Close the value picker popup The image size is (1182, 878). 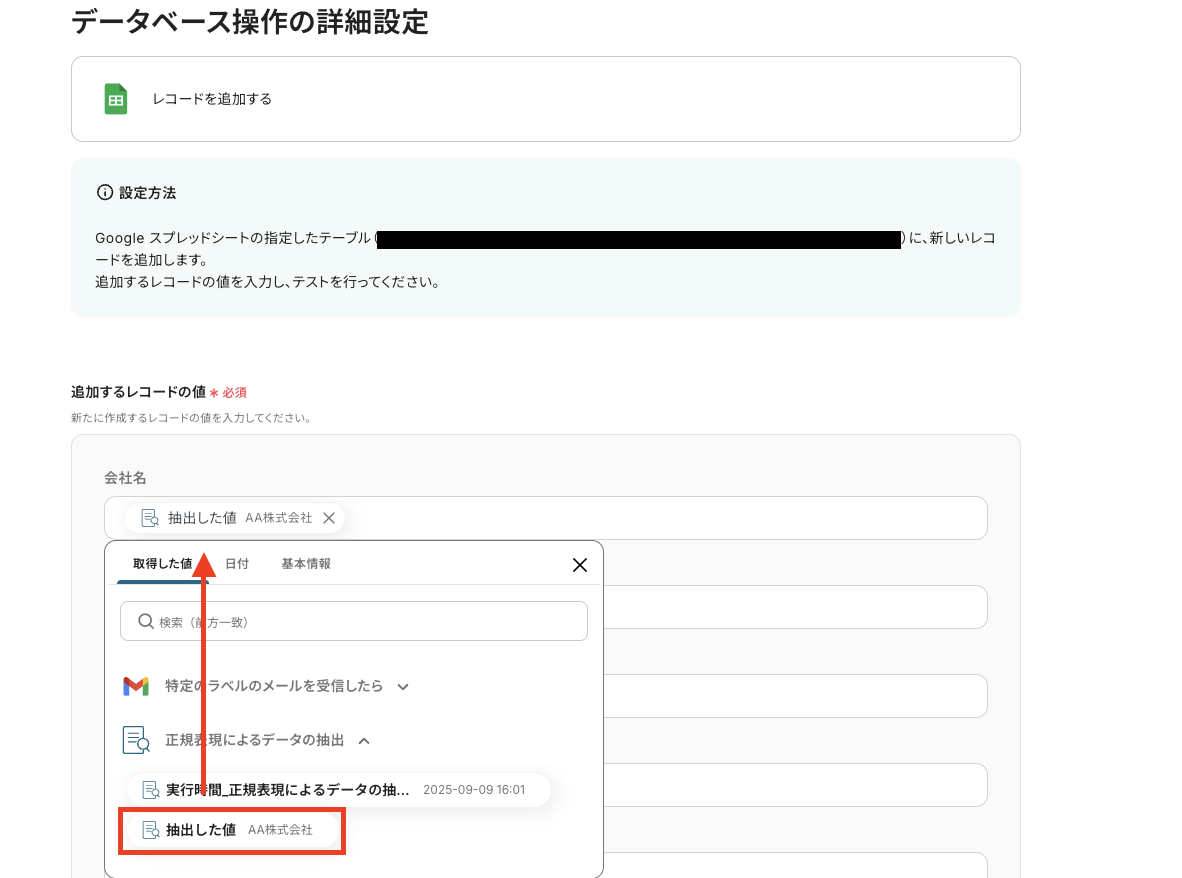tap(579, 564)
